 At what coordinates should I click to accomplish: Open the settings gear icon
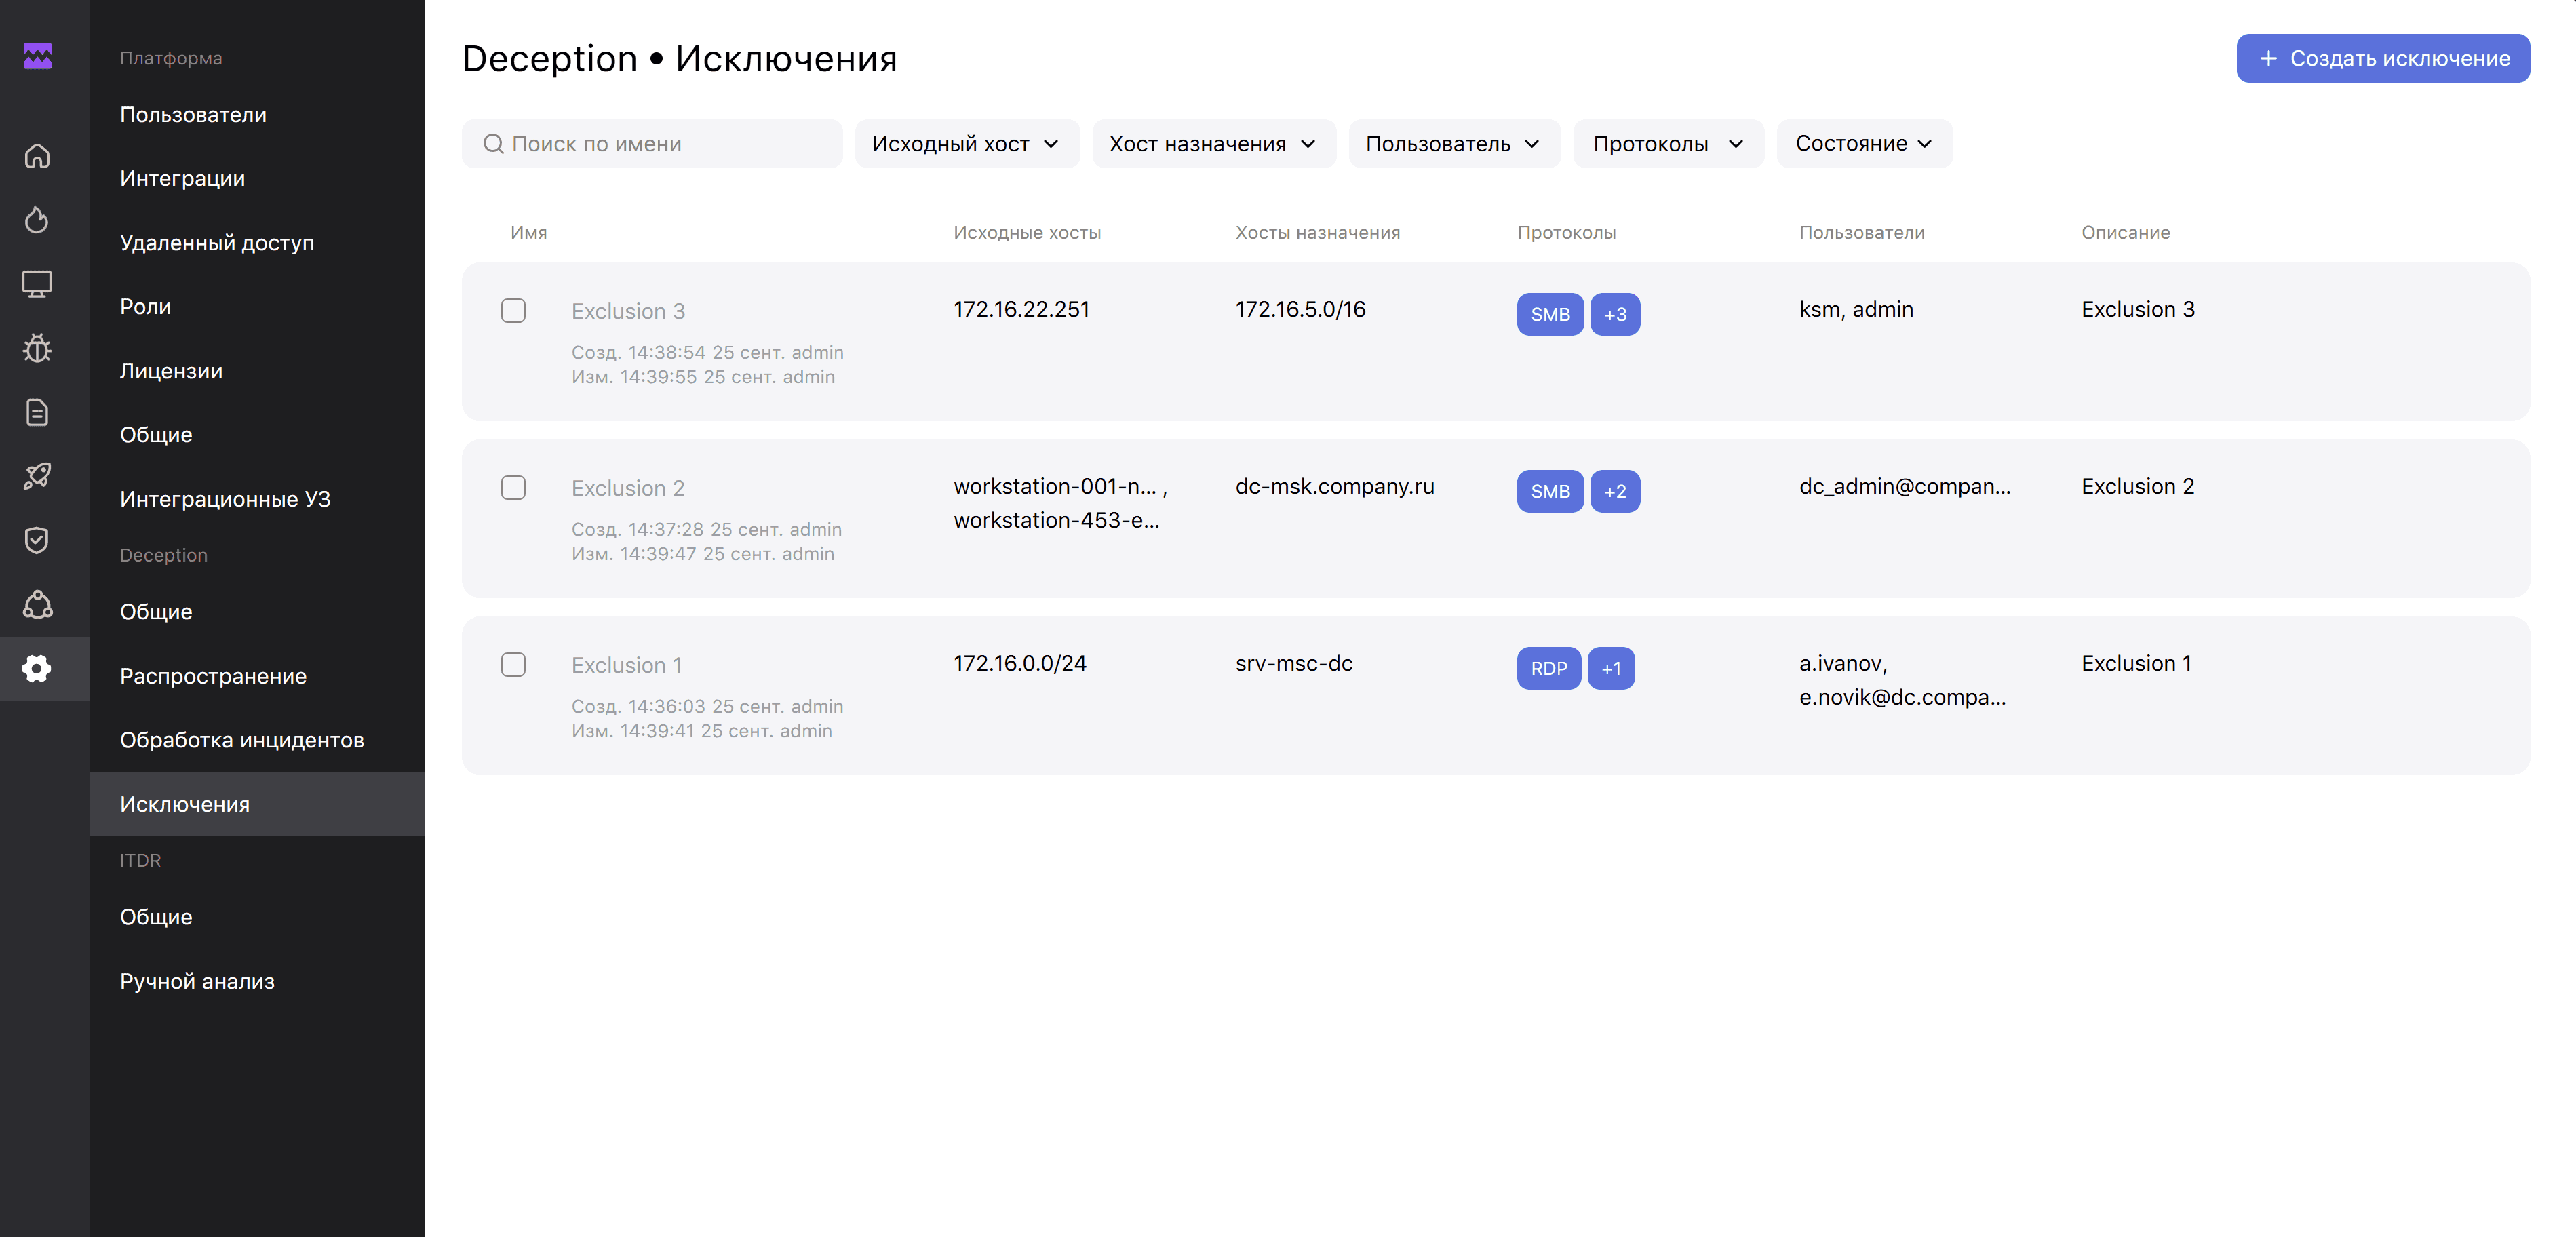click(37, 669)
